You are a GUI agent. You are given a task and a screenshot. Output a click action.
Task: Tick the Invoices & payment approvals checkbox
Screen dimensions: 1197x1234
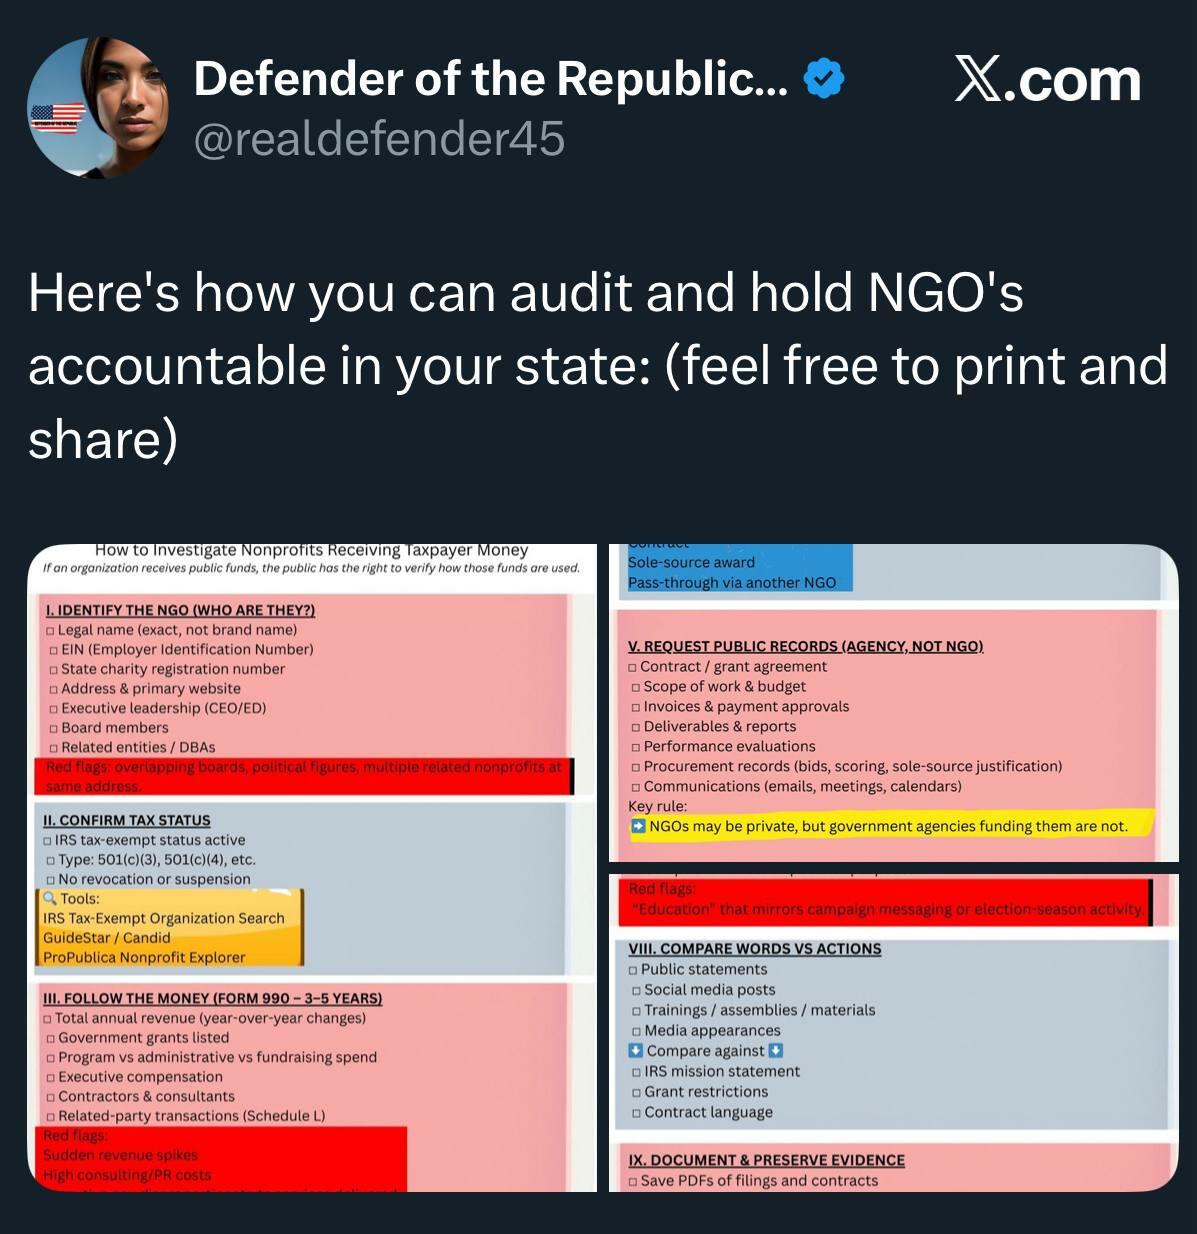point(635,707)
